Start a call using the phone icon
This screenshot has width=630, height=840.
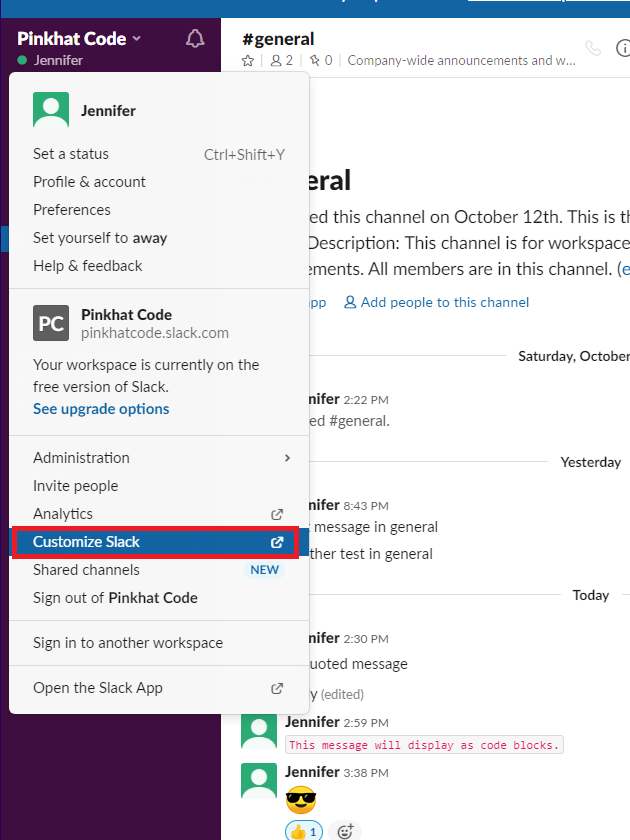(592, 48)
